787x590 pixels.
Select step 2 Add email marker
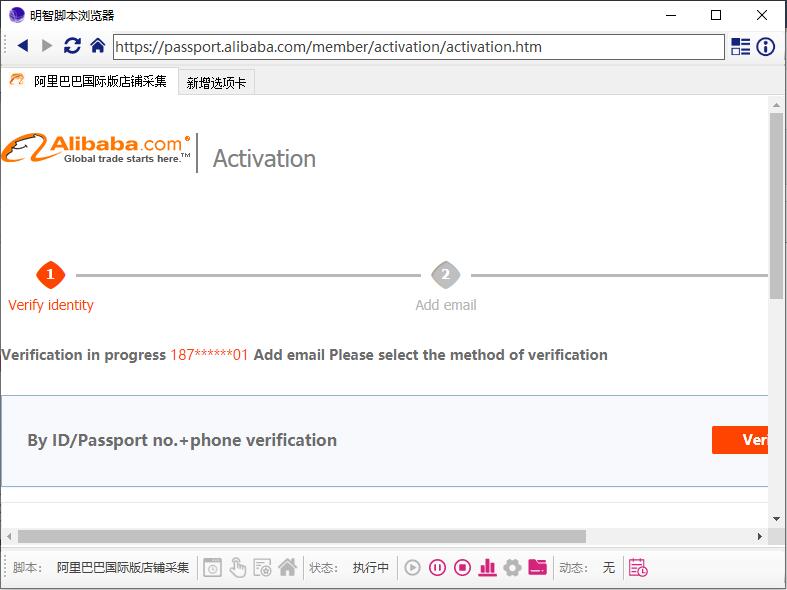coord(445,274)
